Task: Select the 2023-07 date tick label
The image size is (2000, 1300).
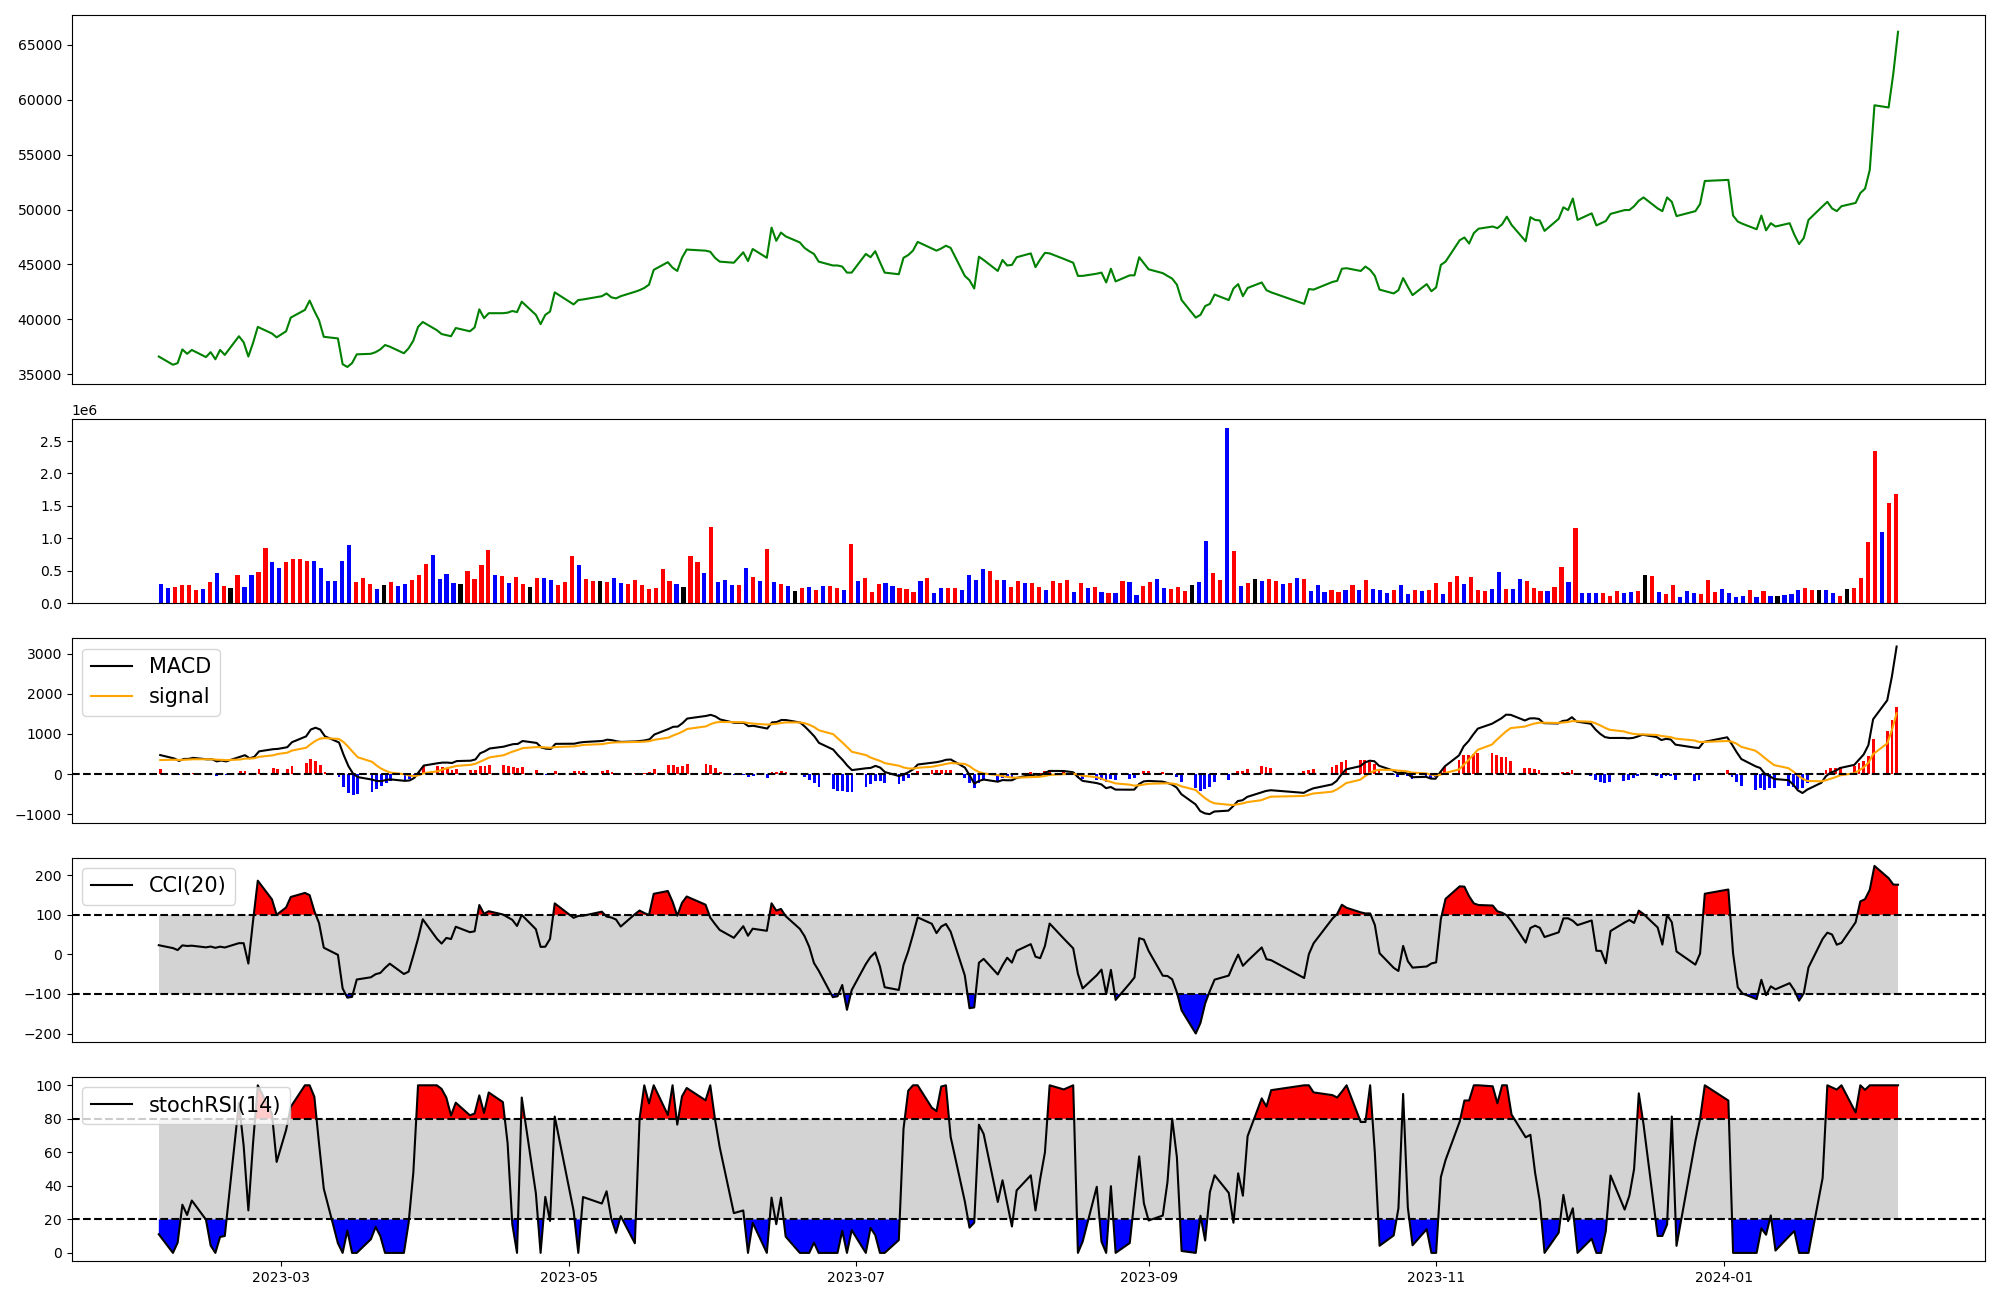Action: click(x=856, y=1277)
